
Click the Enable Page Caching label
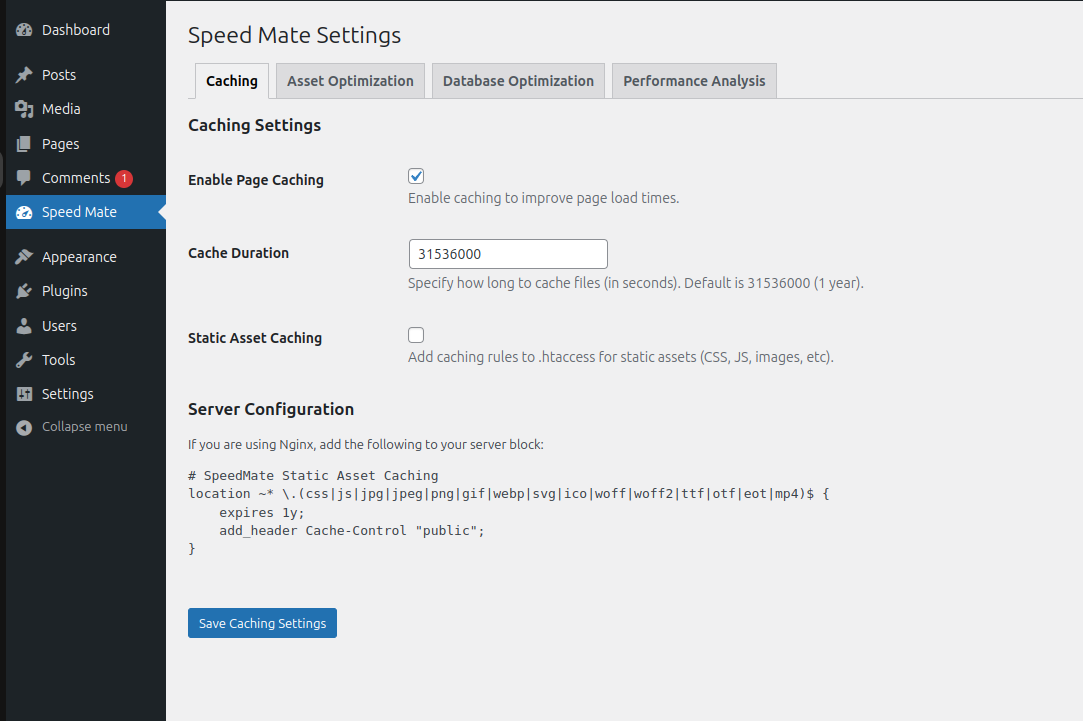pyautogui.click(x=256, y=180)
